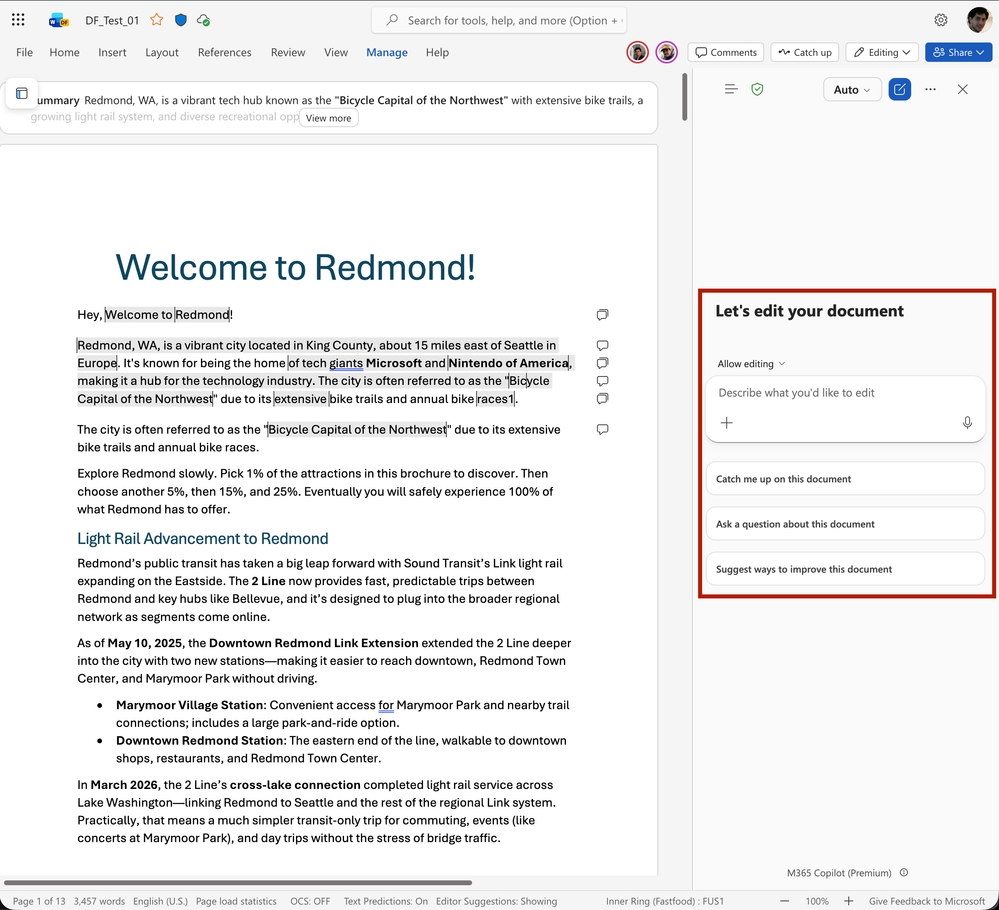Open the Auto mode dropdown

[x=852, y=90]
